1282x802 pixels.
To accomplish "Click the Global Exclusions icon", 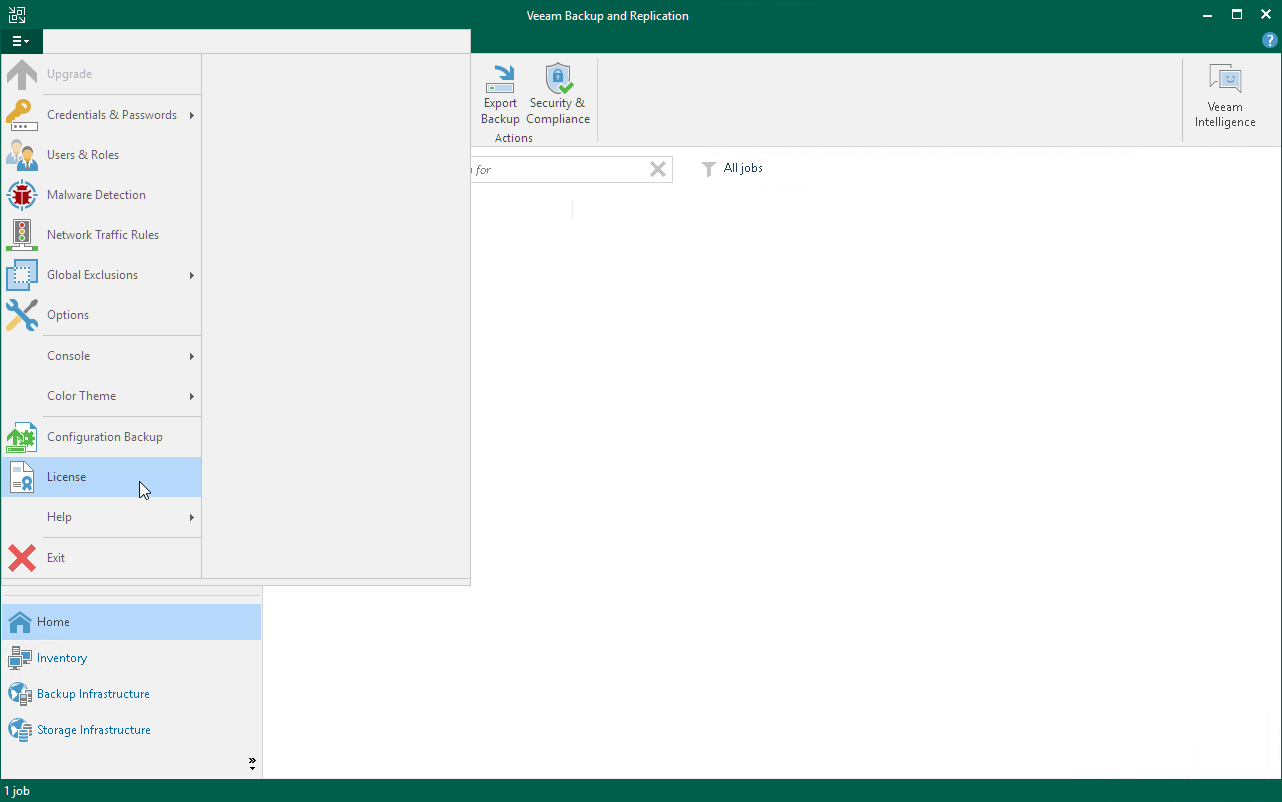I will coord(22,275).
